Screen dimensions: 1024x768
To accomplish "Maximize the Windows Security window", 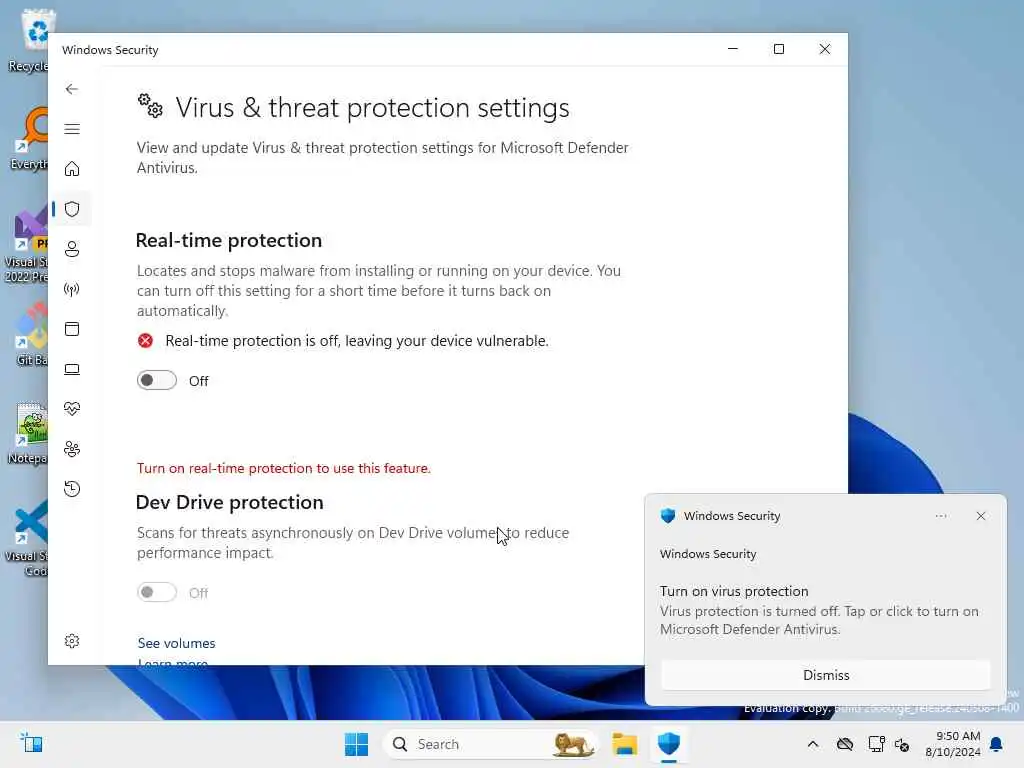I will point(778,49).
